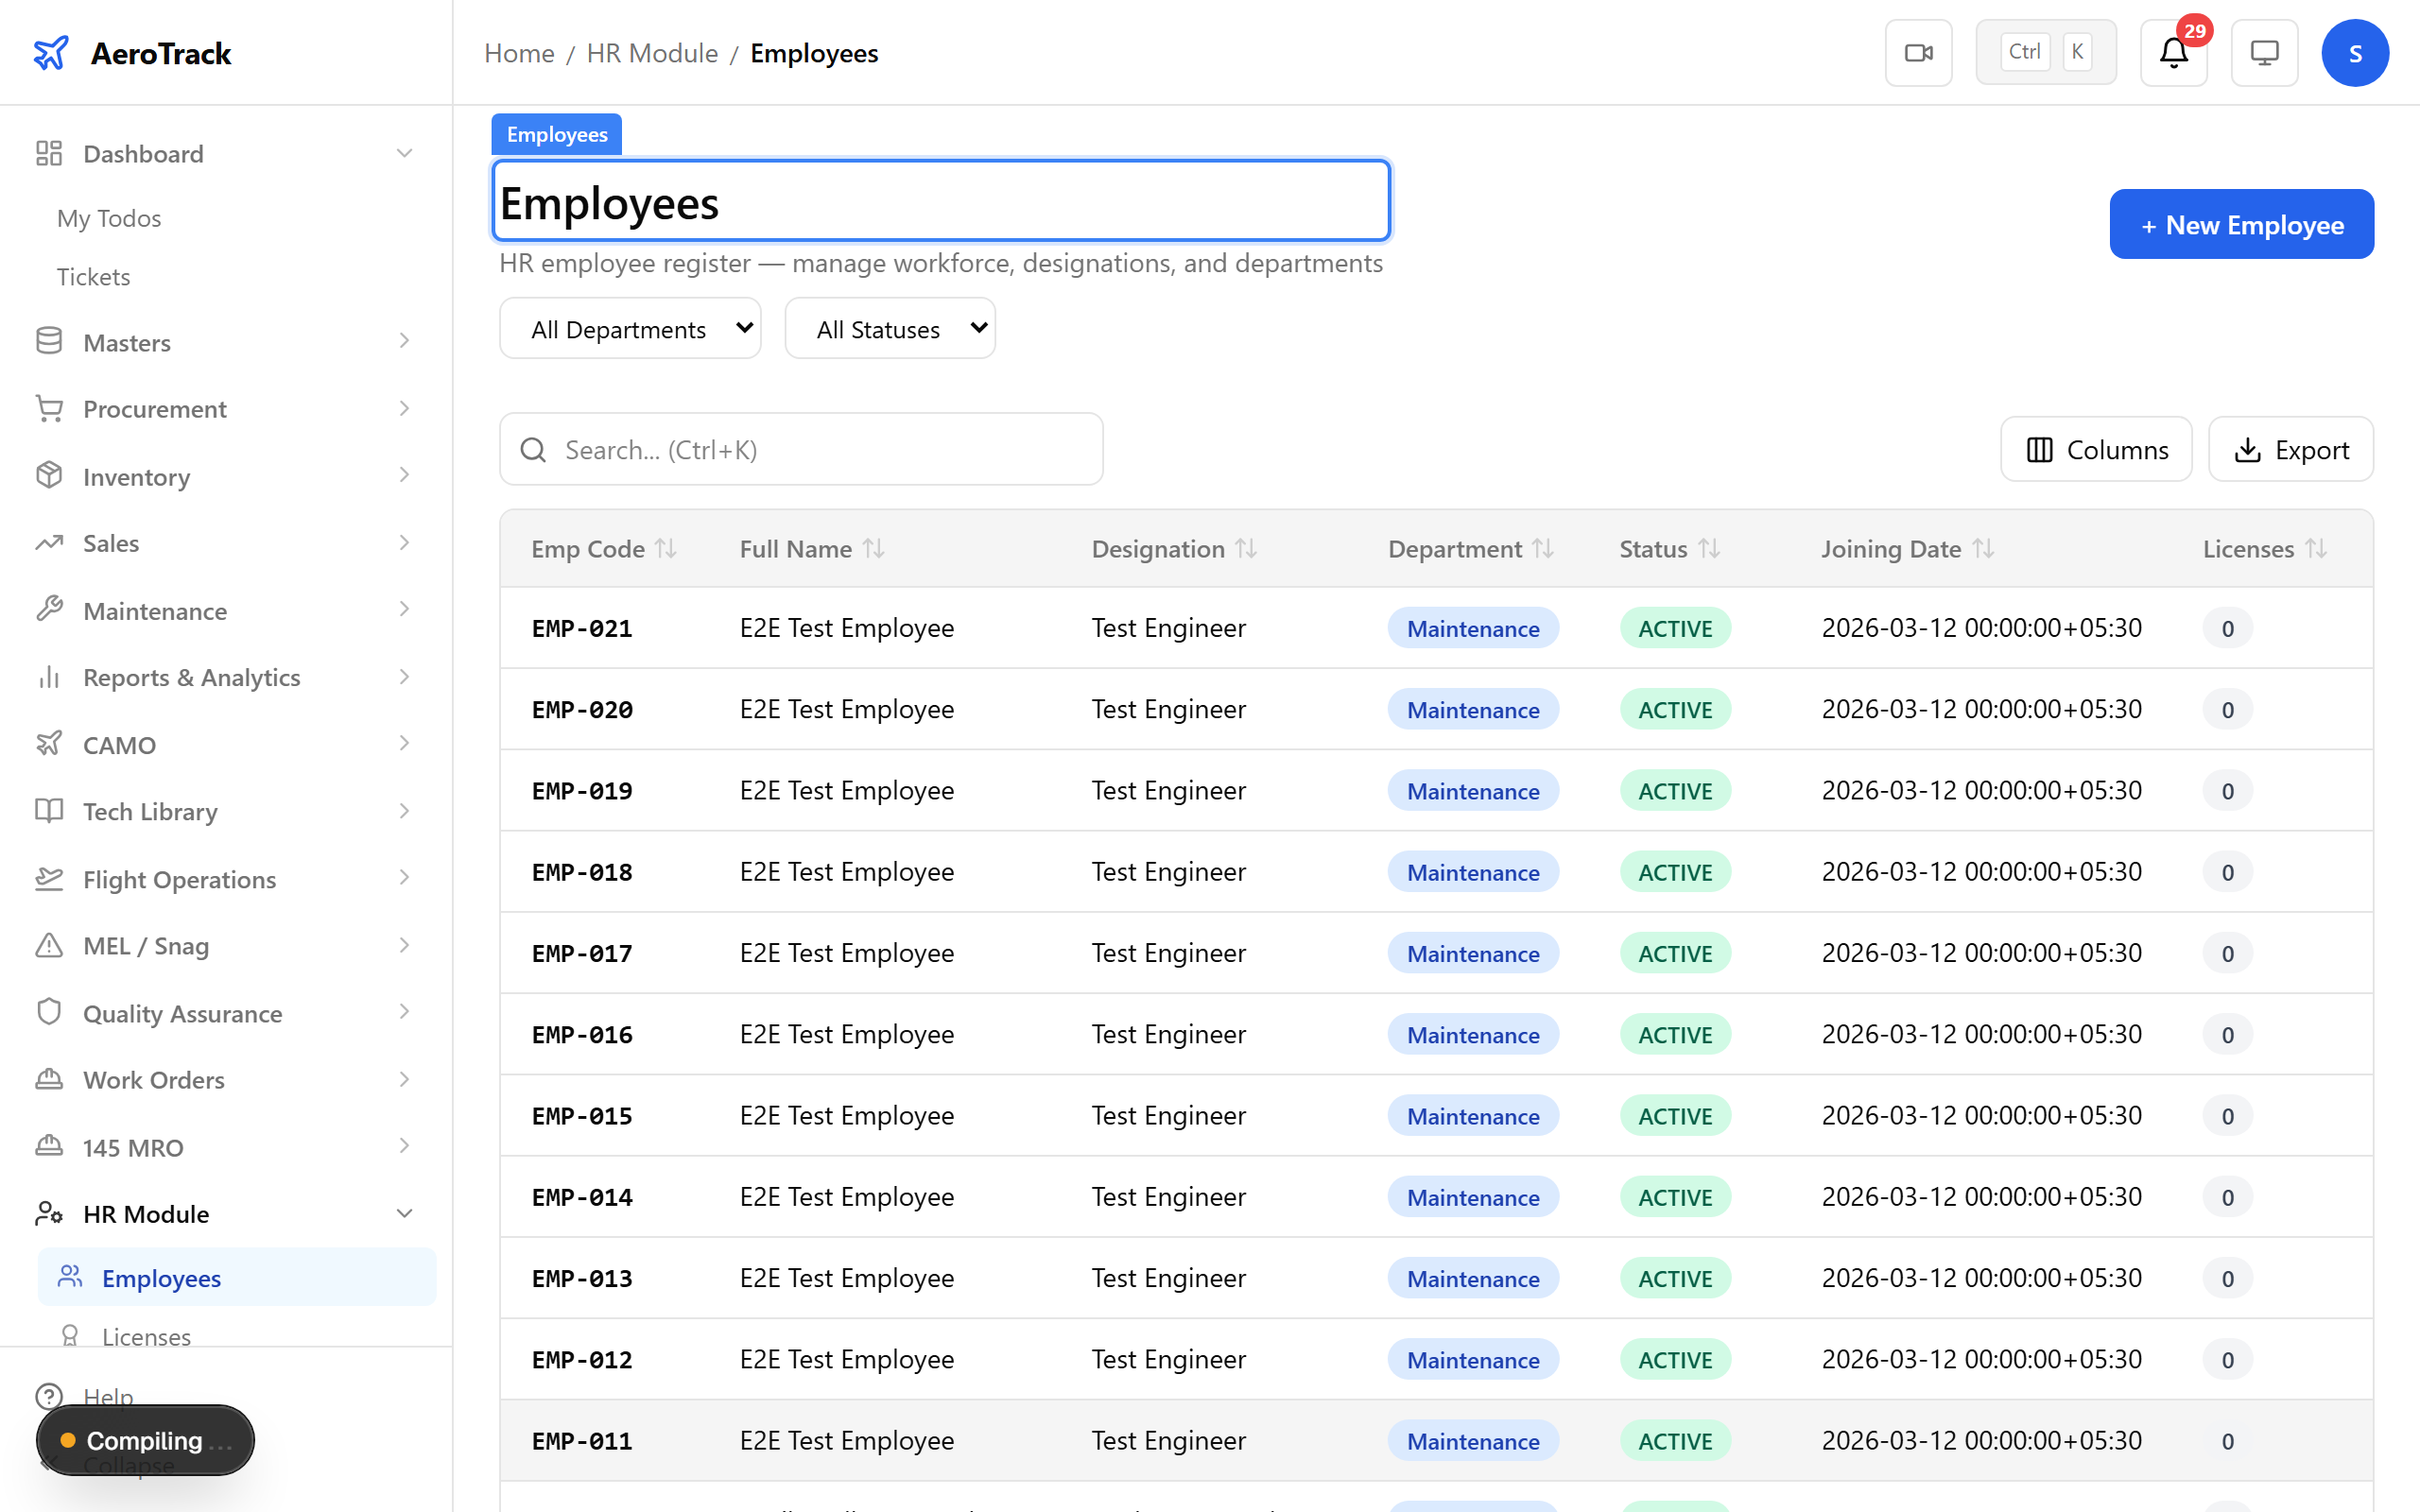Open the Columns chooser button

(2096, 450)
